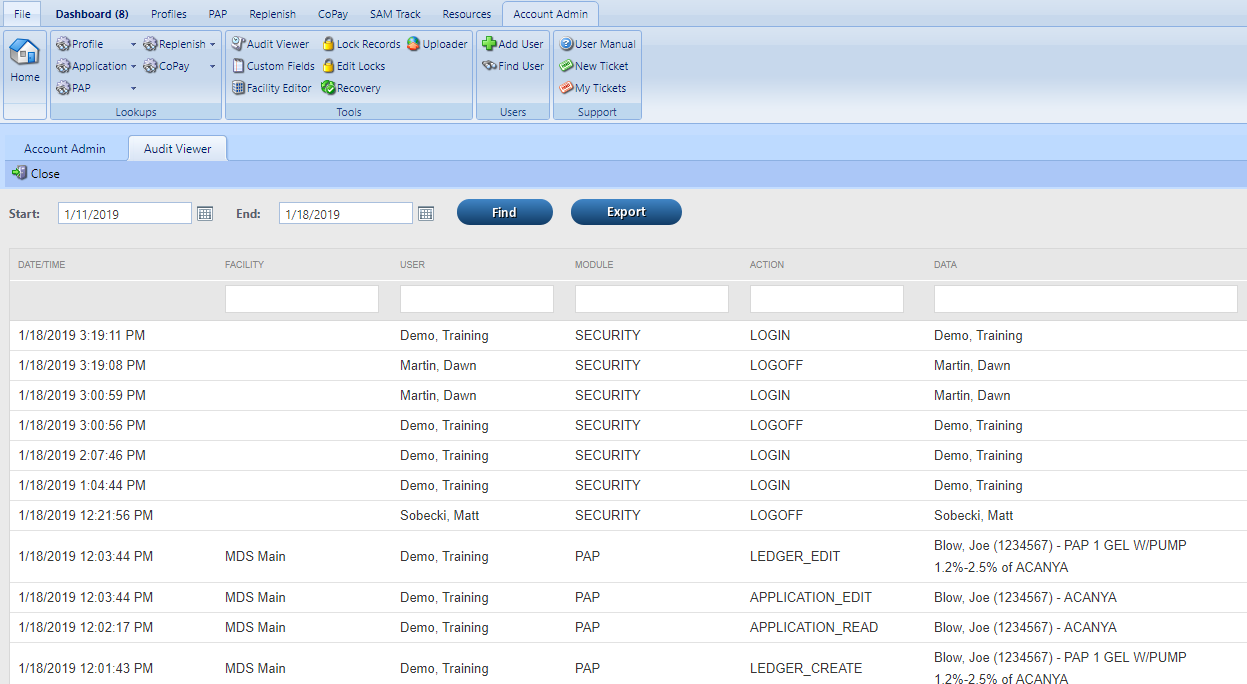Open the Uploader tool

[x=437, y=43]
